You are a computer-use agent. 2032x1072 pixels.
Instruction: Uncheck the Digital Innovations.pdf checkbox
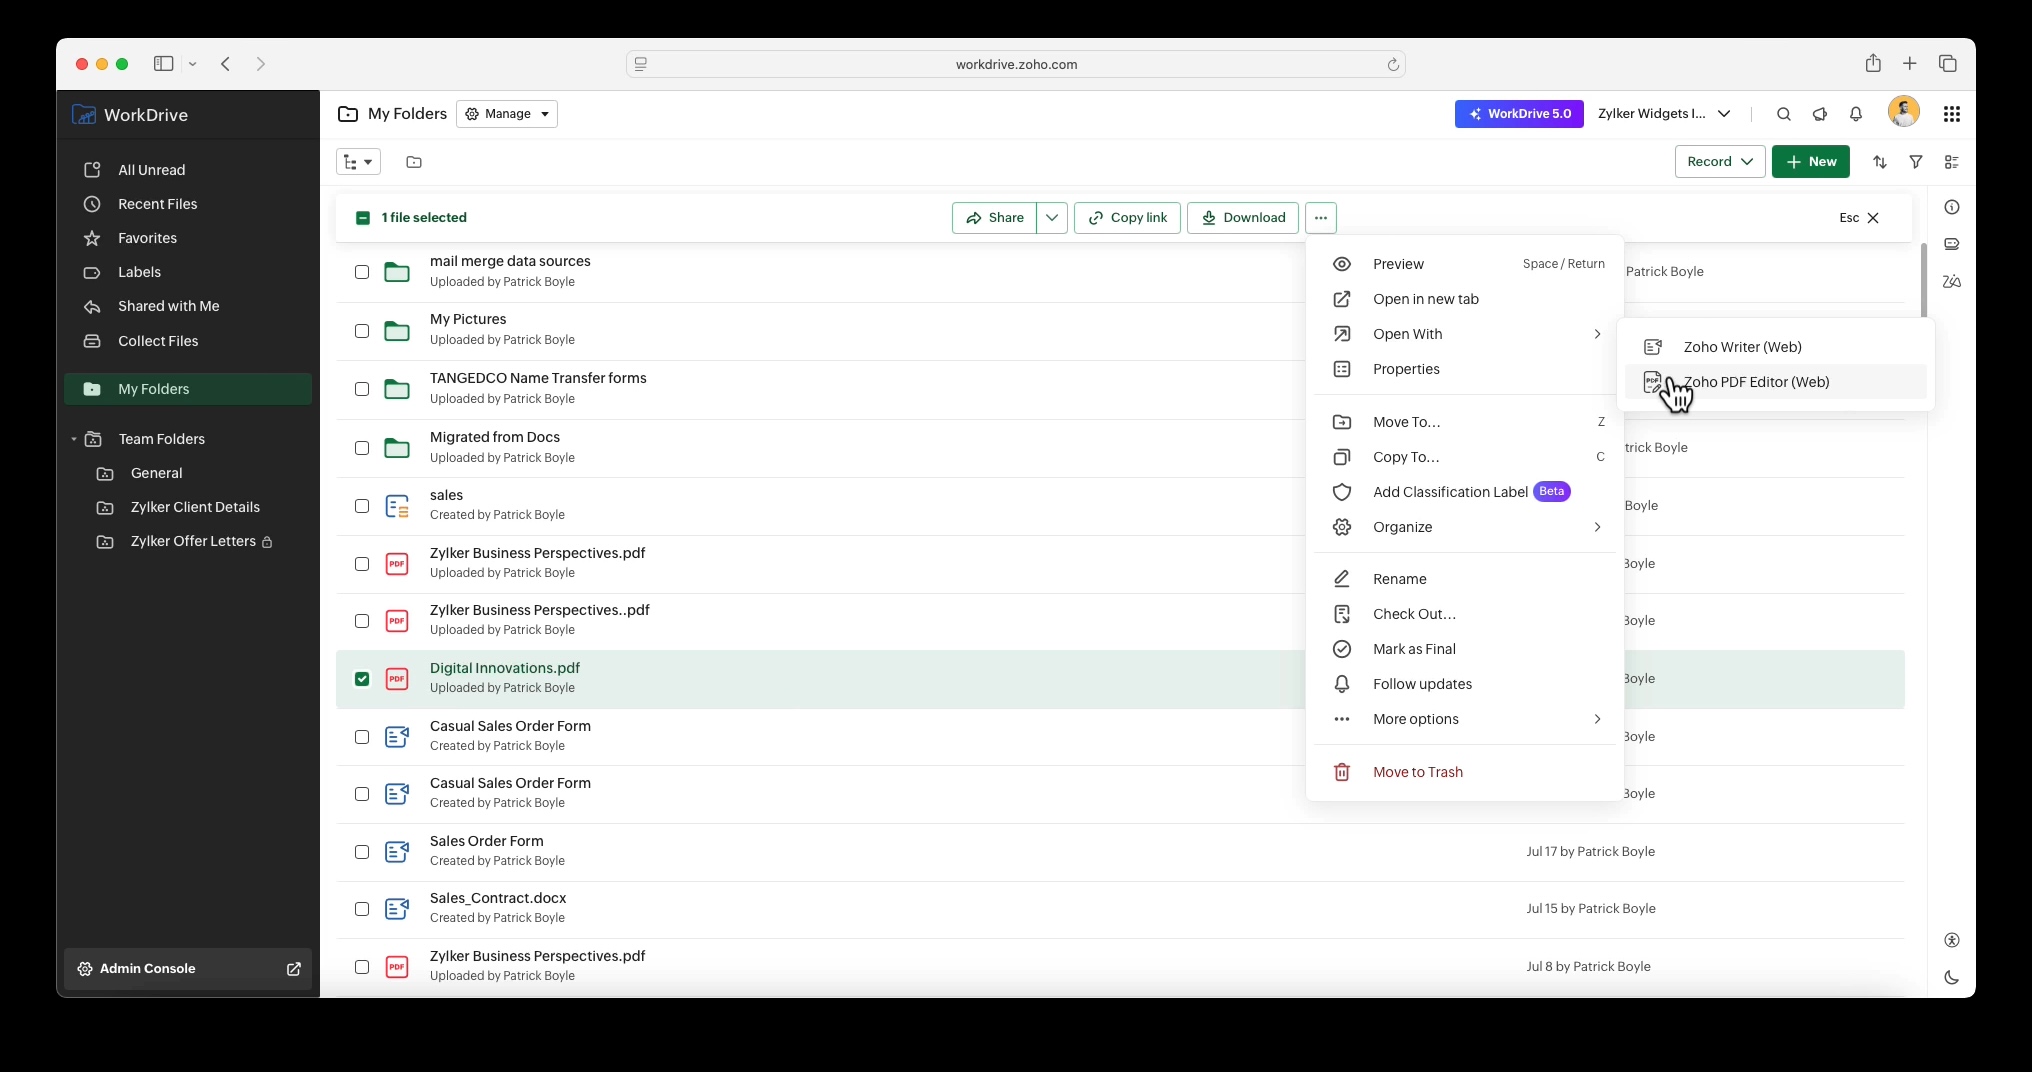[362, 678]
